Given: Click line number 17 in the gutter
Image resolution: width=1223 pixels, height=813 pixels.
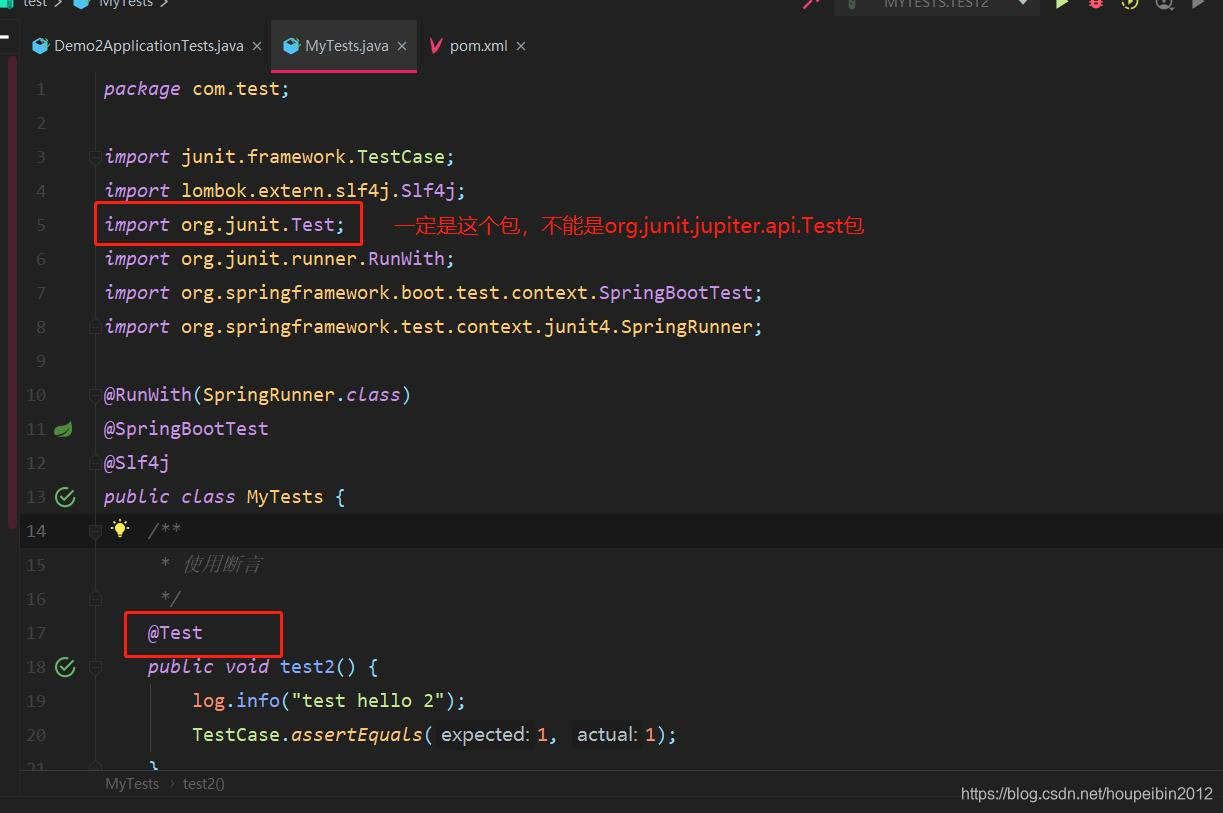Looking at the screenshot, I should [36, 633].
